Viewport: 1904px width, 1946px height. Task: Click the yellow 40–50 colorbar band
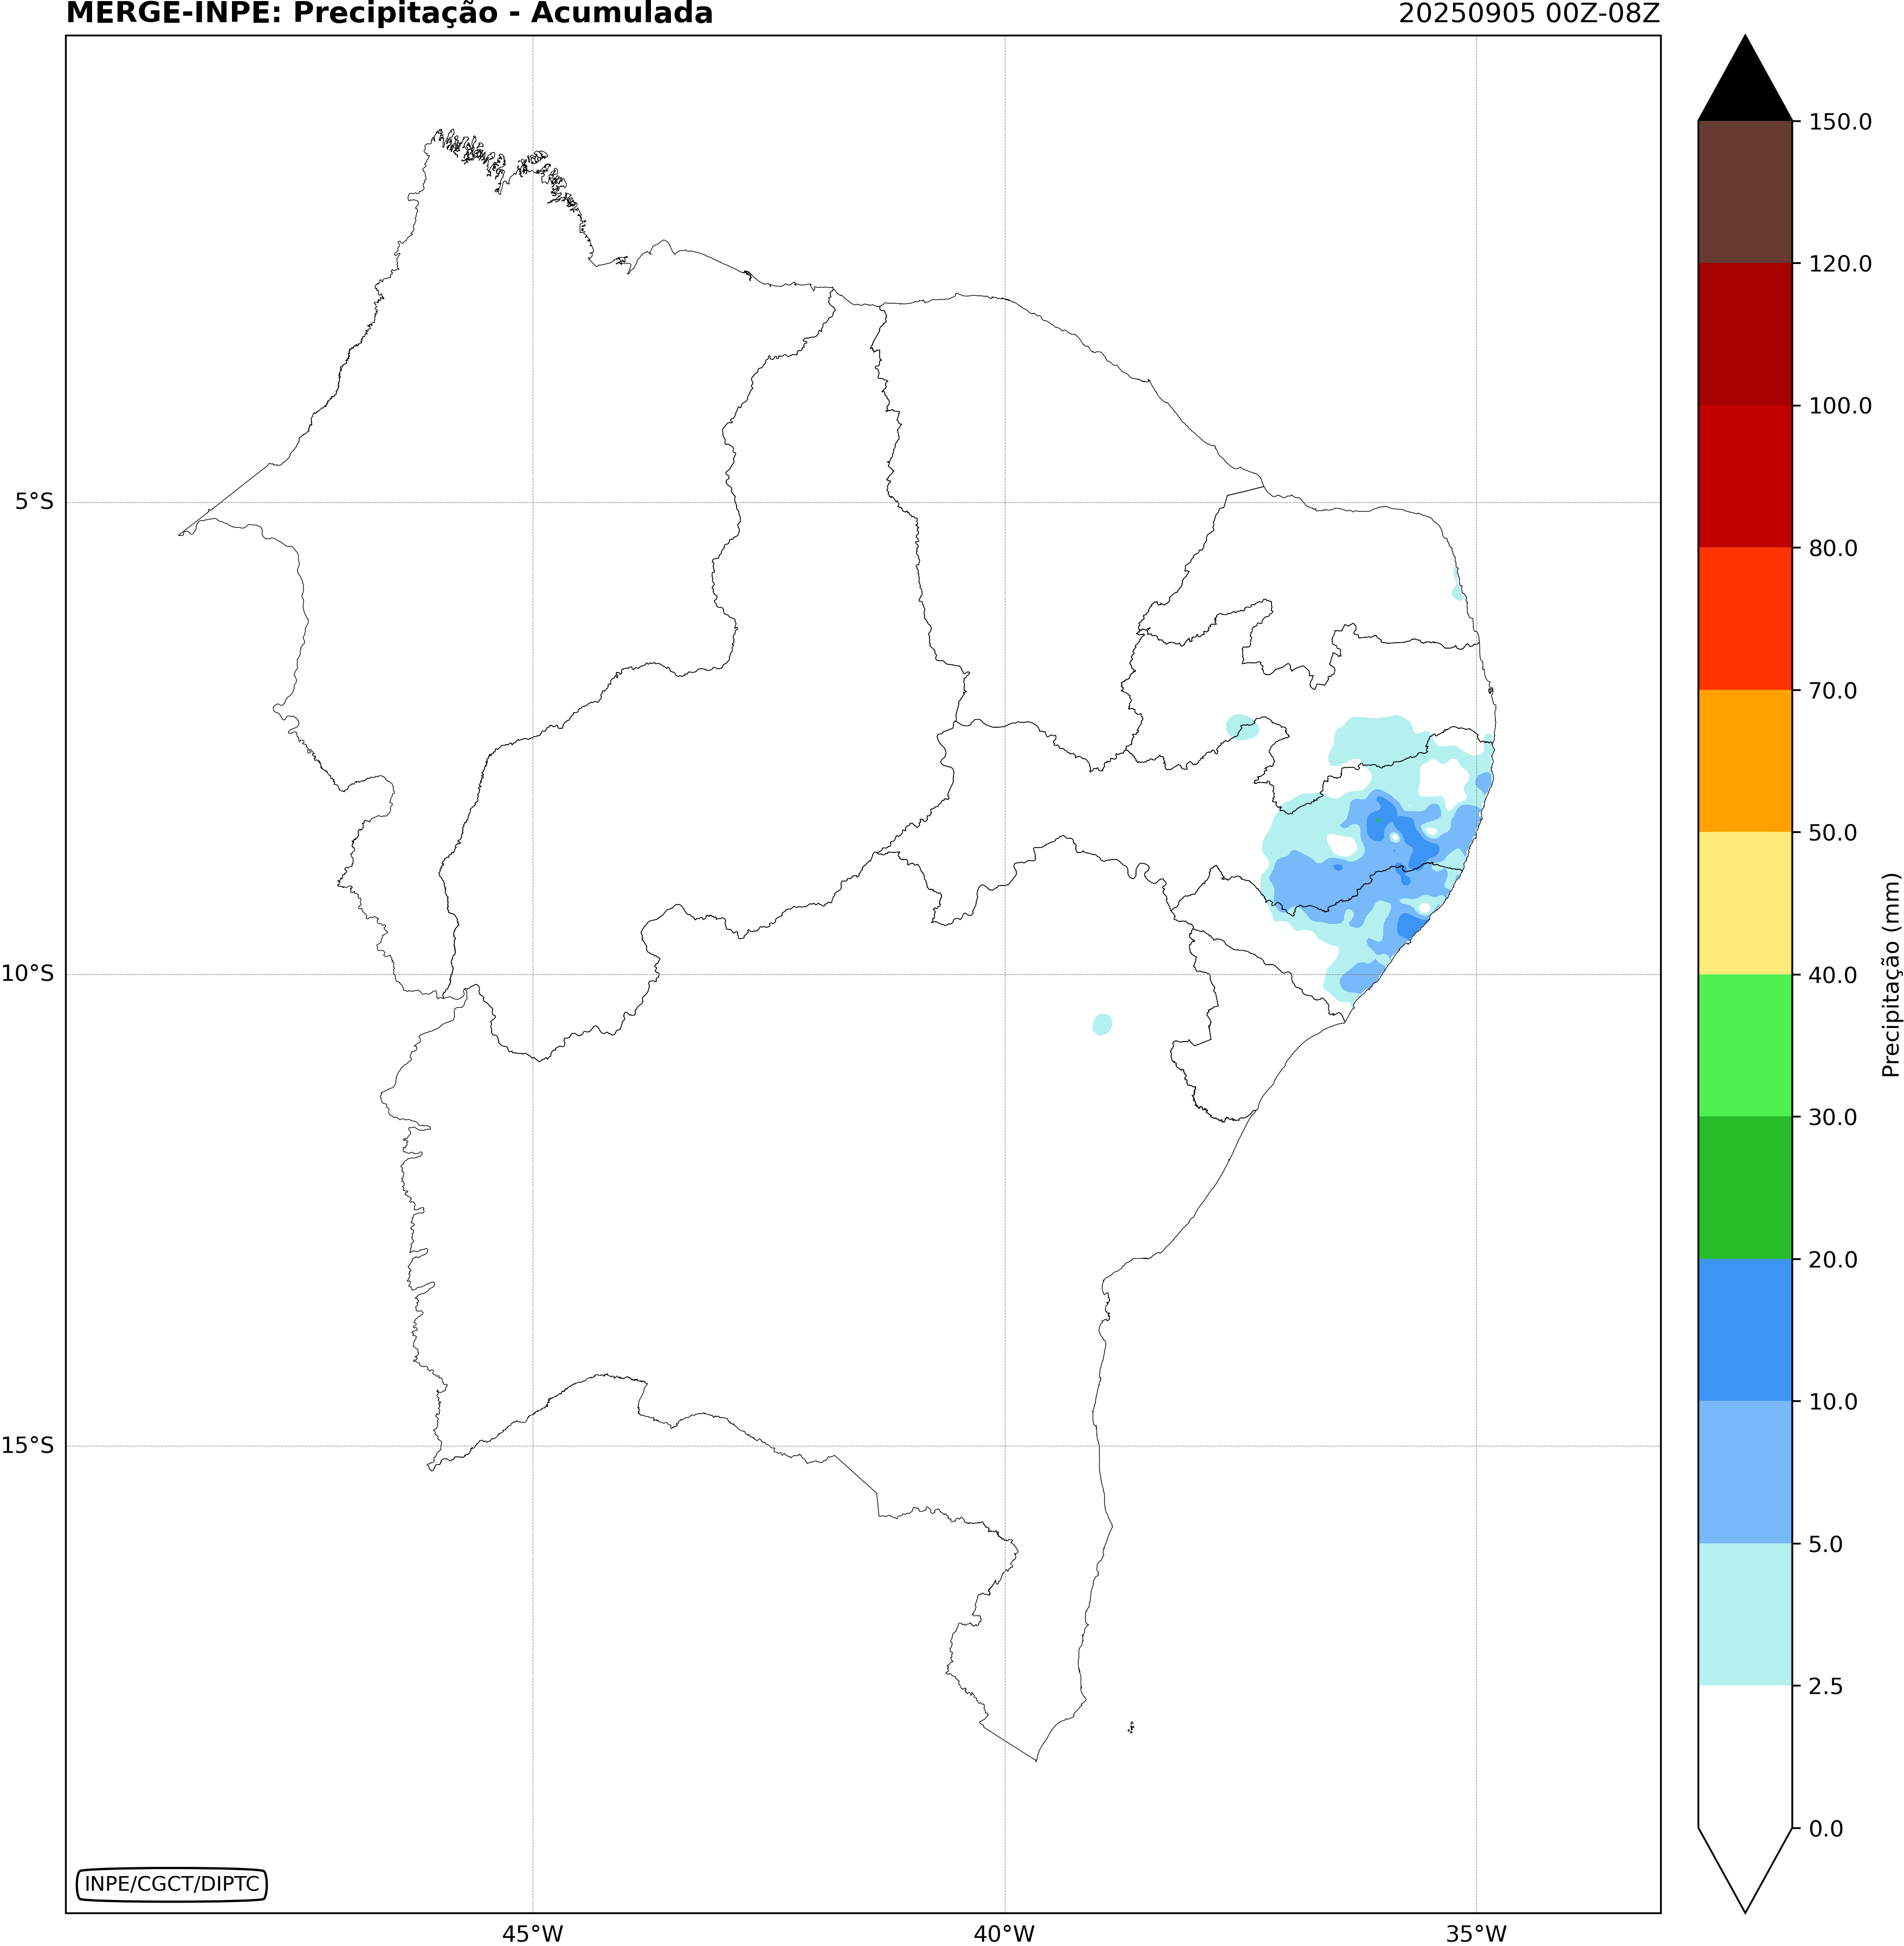[x=1744, y=903]
